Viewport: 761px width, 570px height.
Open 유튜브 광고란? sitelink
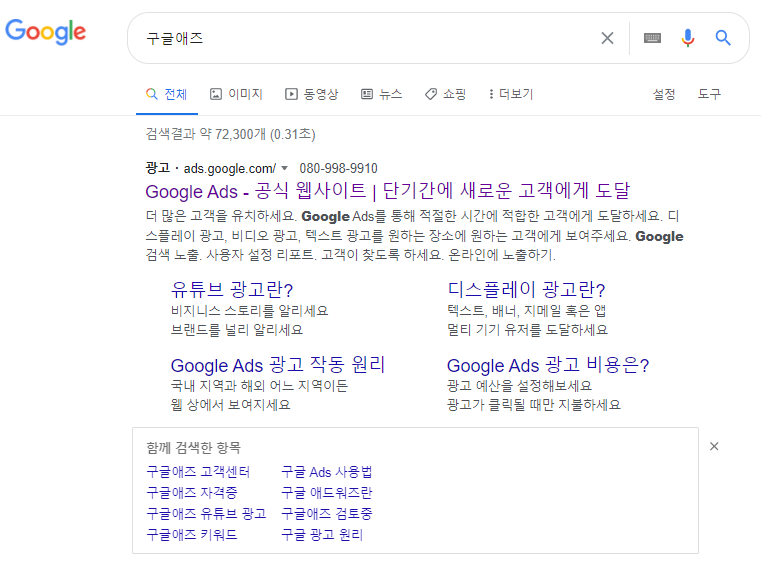232,290
